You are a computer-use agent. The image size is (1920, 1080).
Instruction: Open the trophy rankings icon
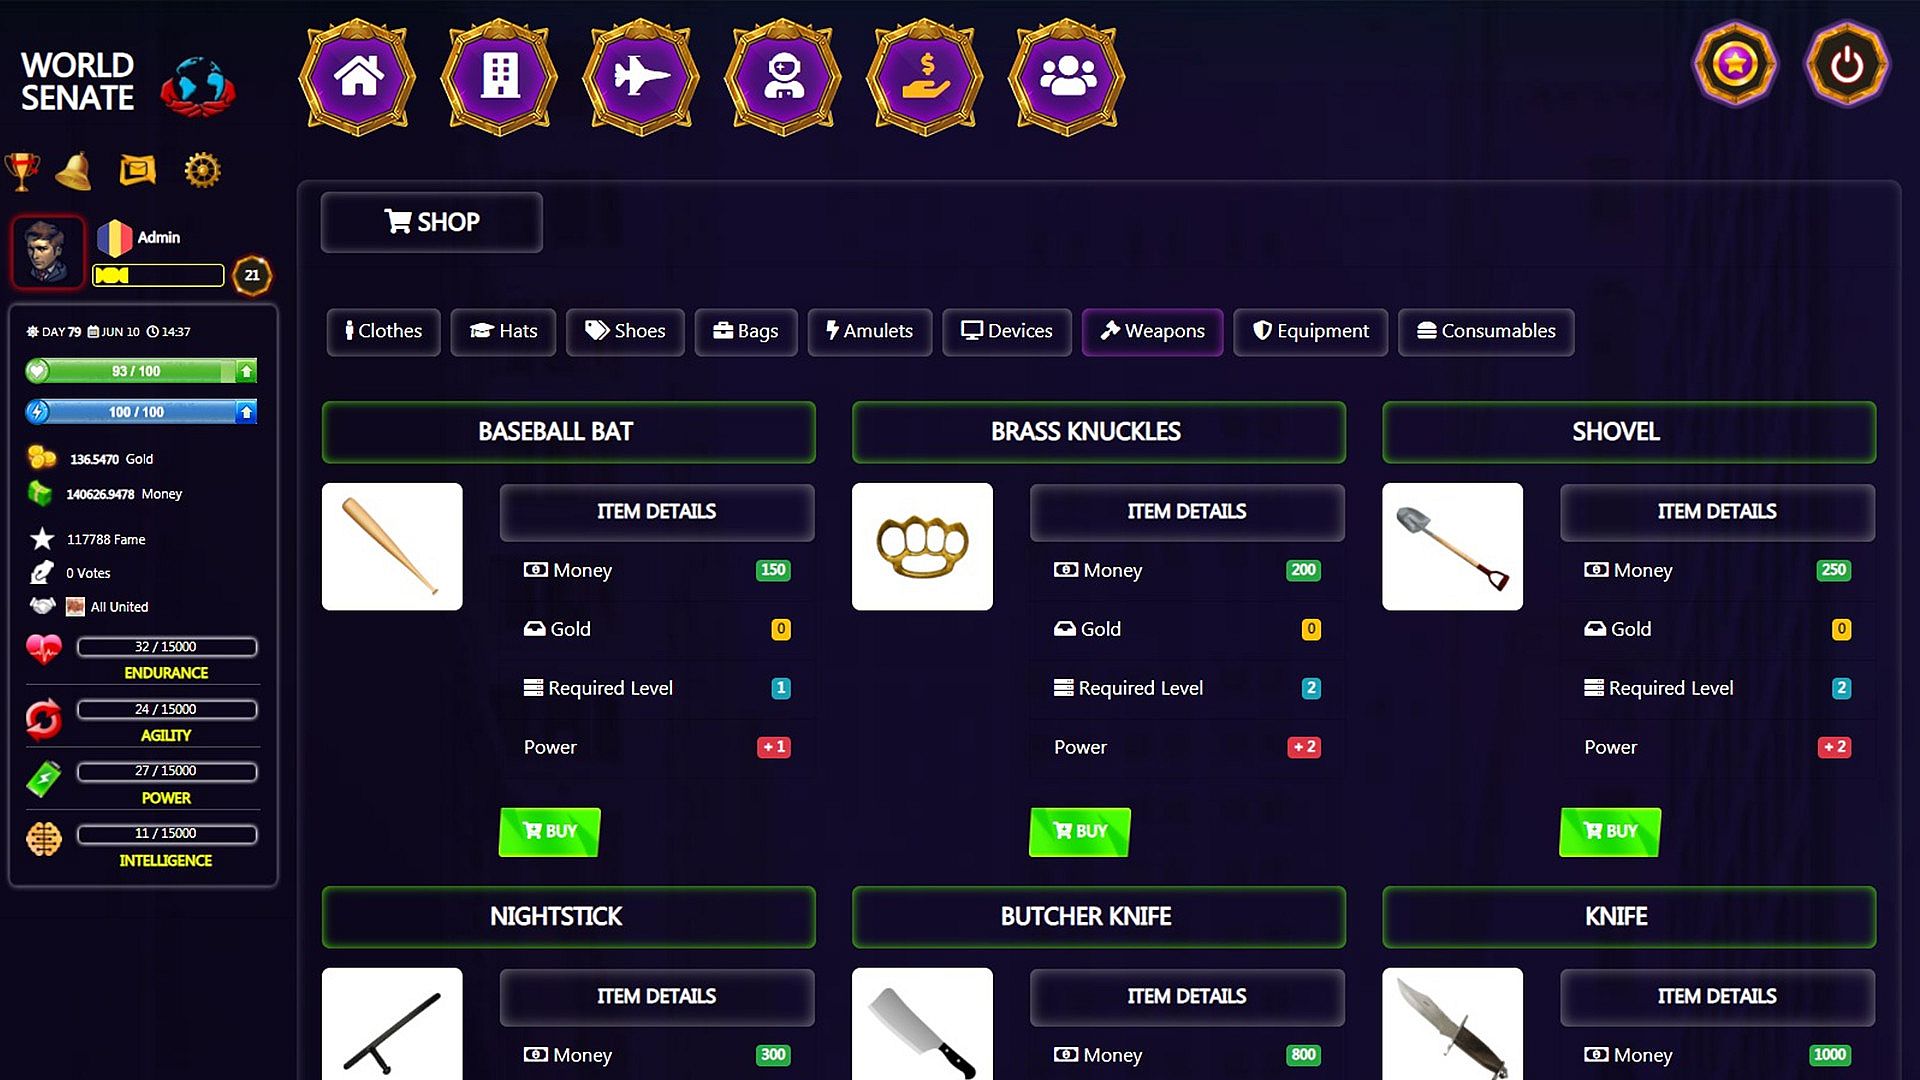coord(22,171)
